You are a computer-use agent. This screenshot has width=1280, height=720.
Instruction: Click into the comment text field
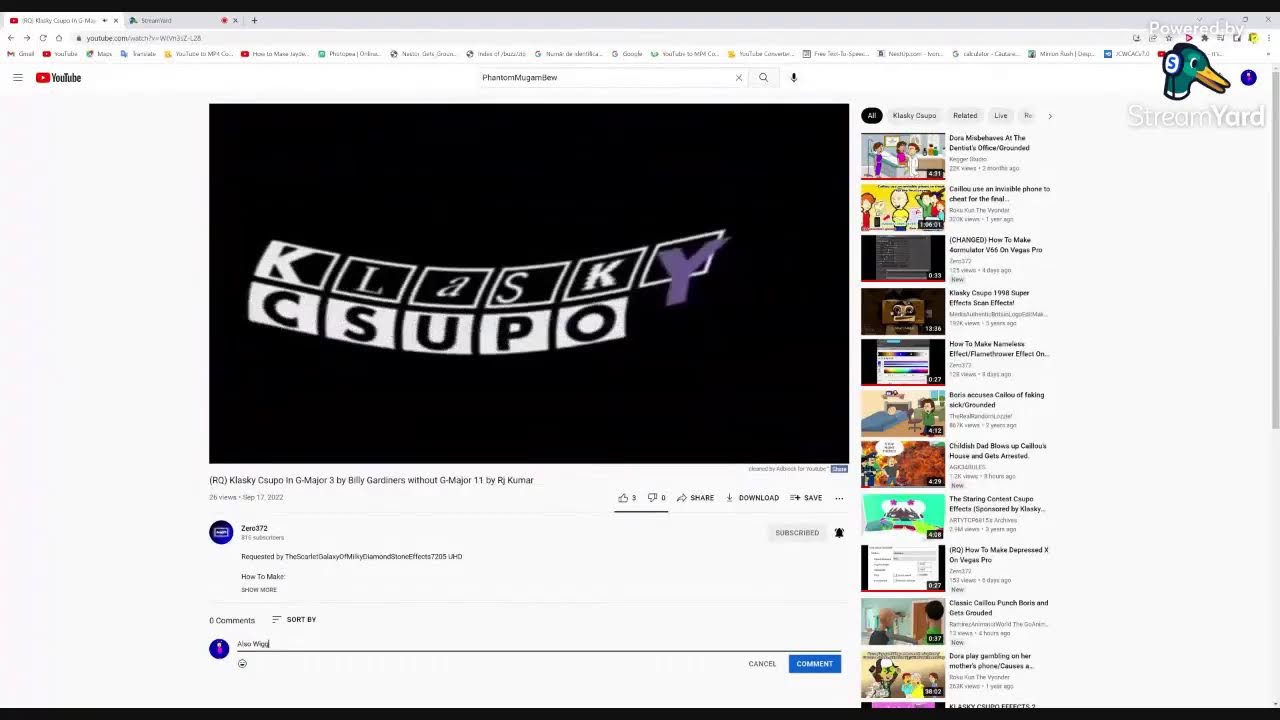pos(539,644)
